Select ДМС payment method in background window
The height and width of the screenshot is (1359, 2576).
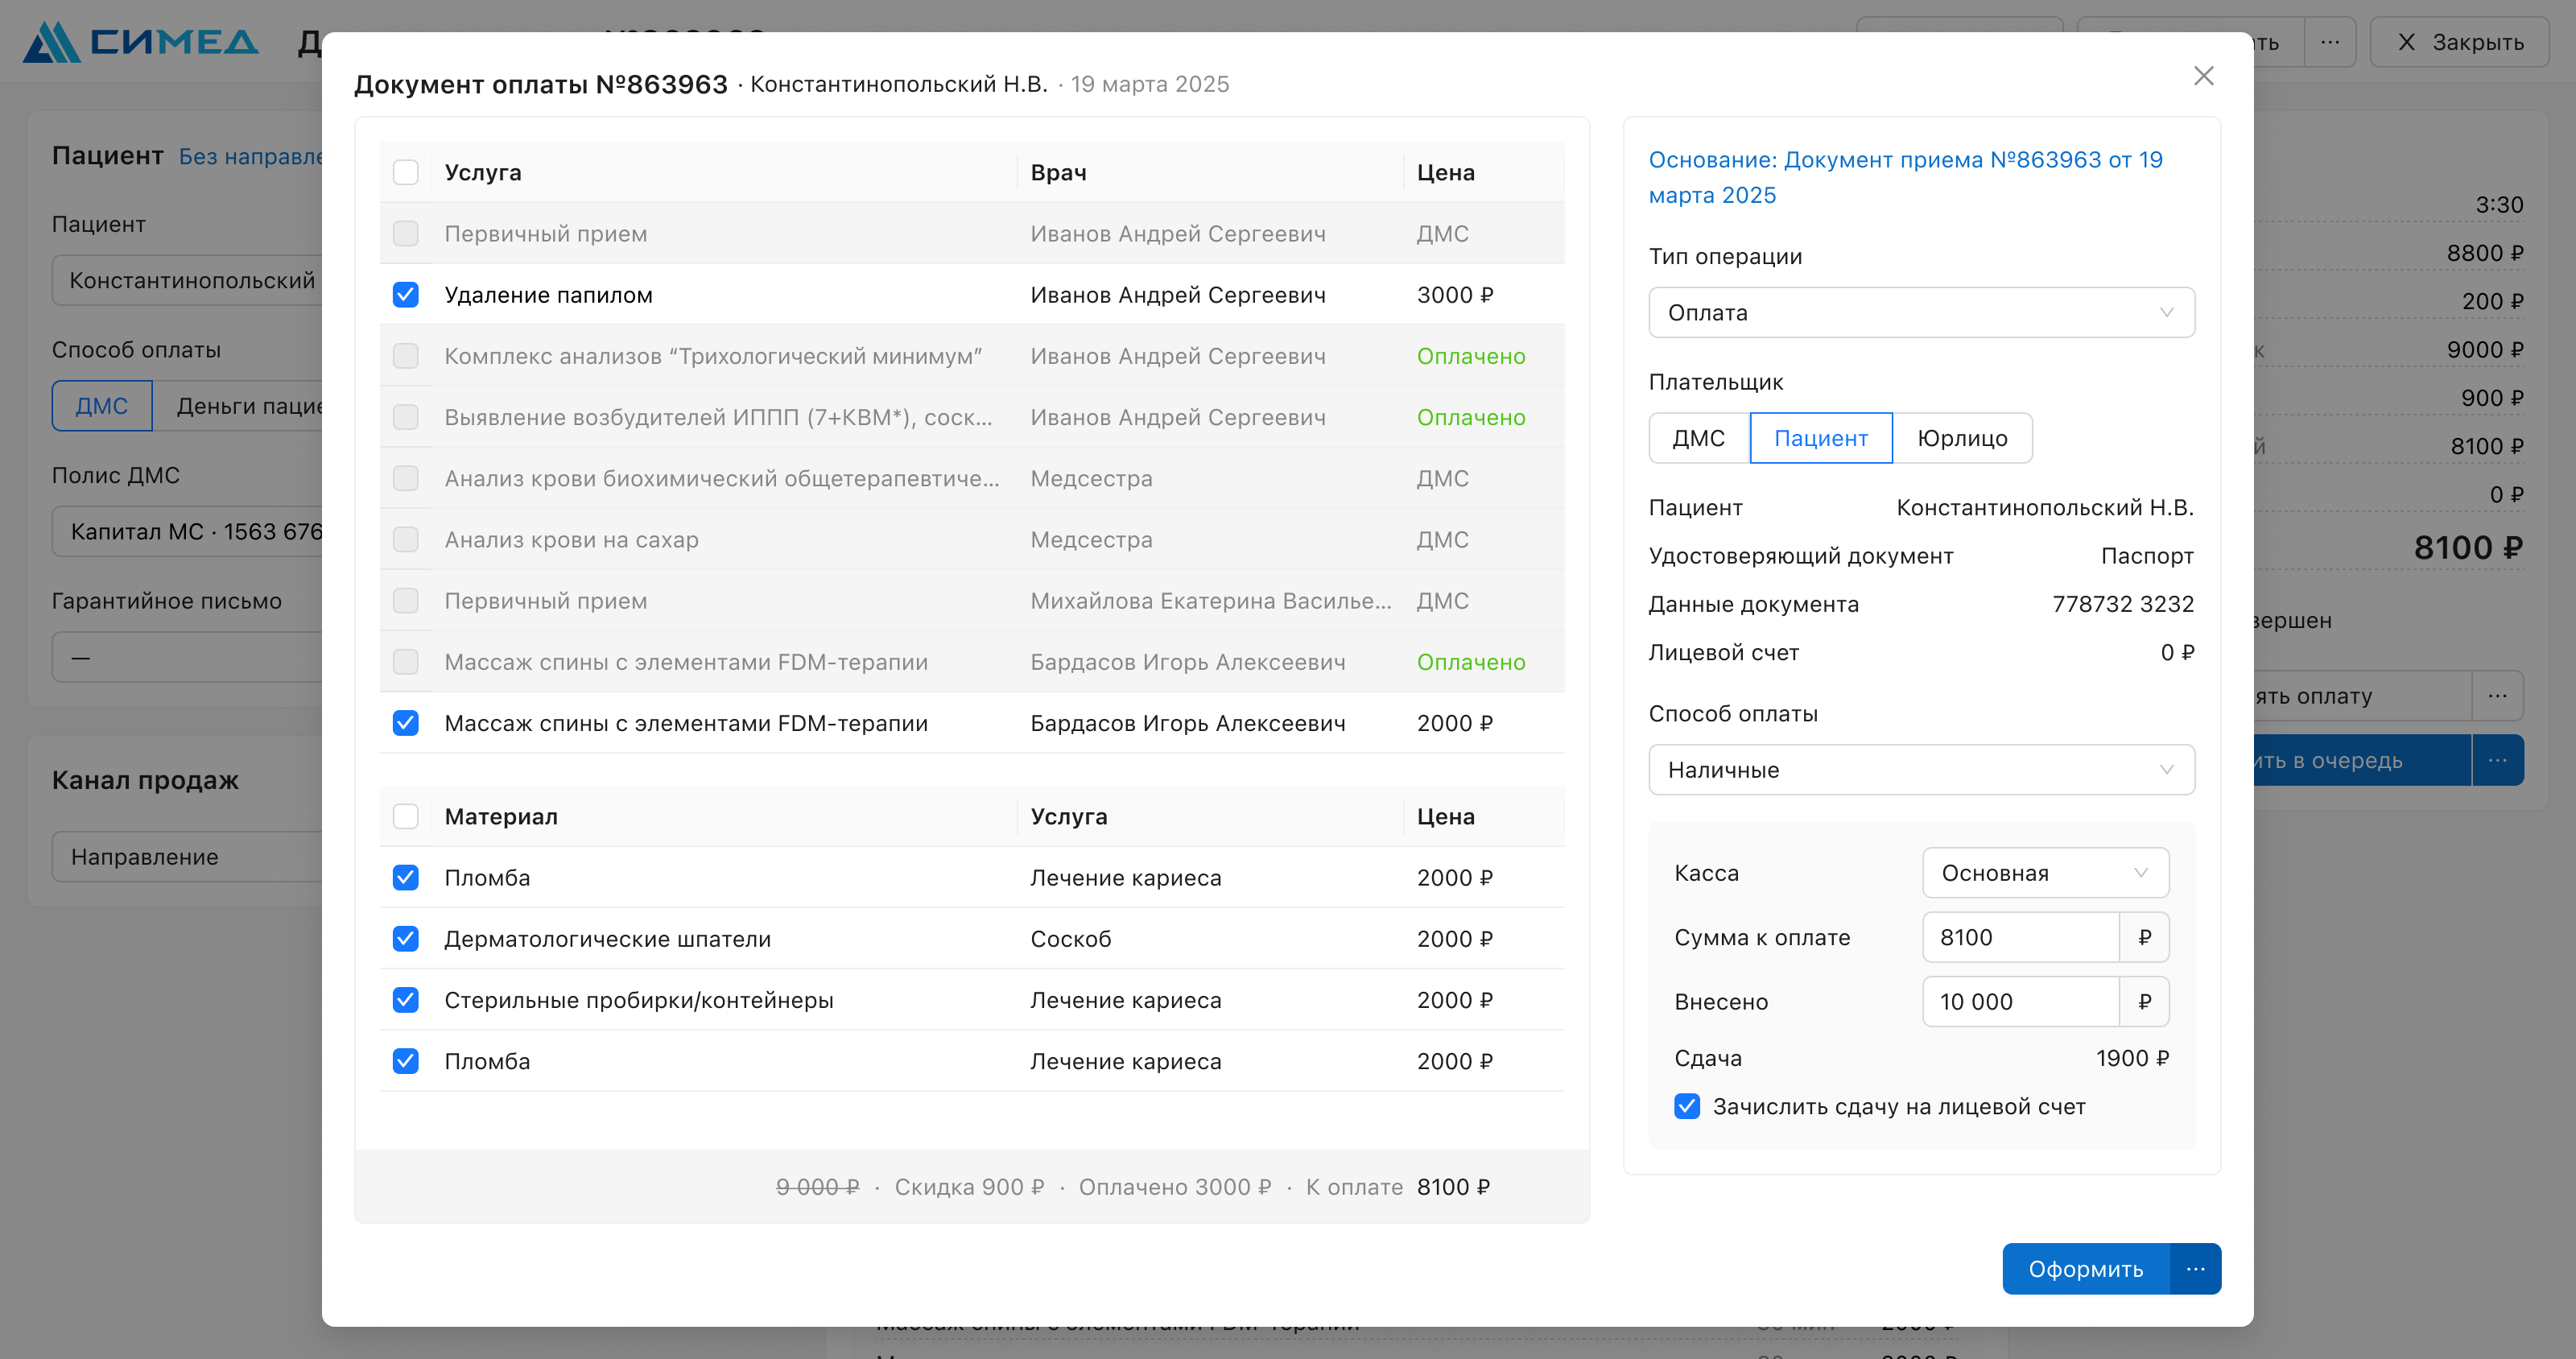click(x=102, y=406)
